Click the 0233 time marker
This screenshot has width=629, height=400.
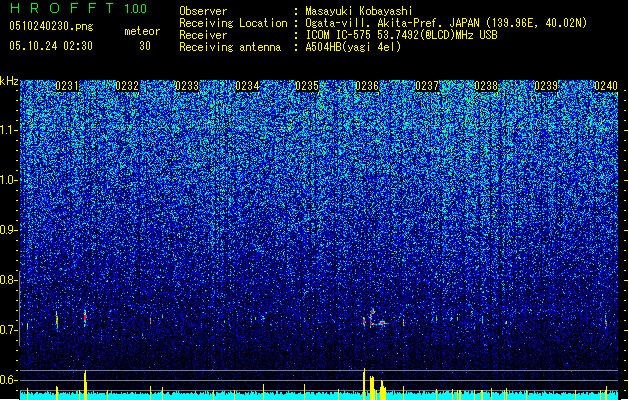click(187, 86)
